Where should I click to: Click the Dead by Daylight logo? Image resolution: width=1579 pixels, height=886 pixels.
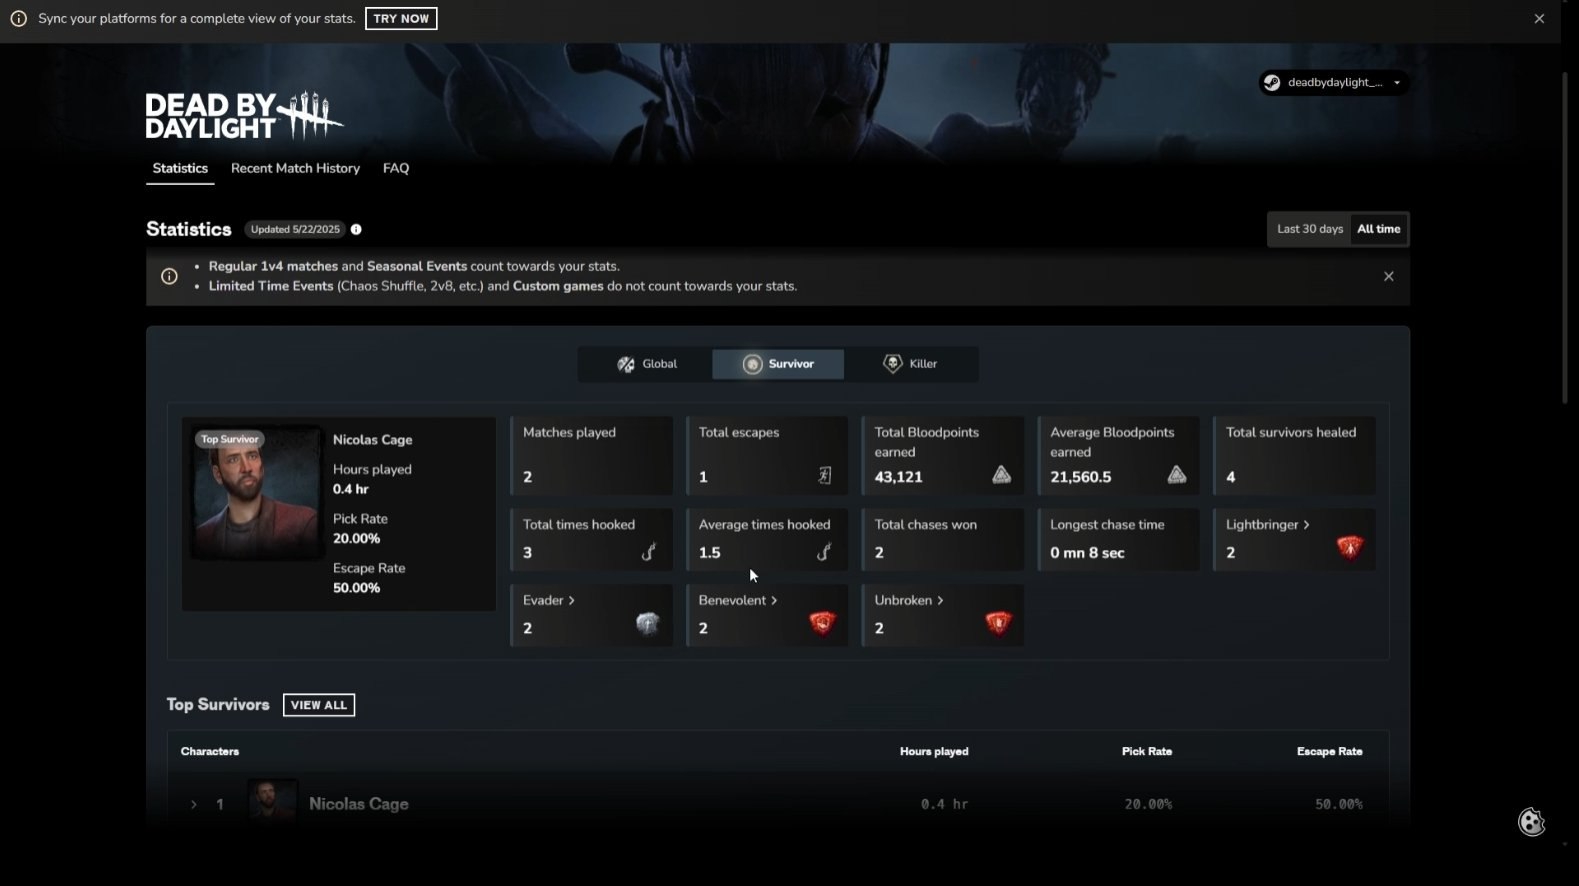coord(244,116)
